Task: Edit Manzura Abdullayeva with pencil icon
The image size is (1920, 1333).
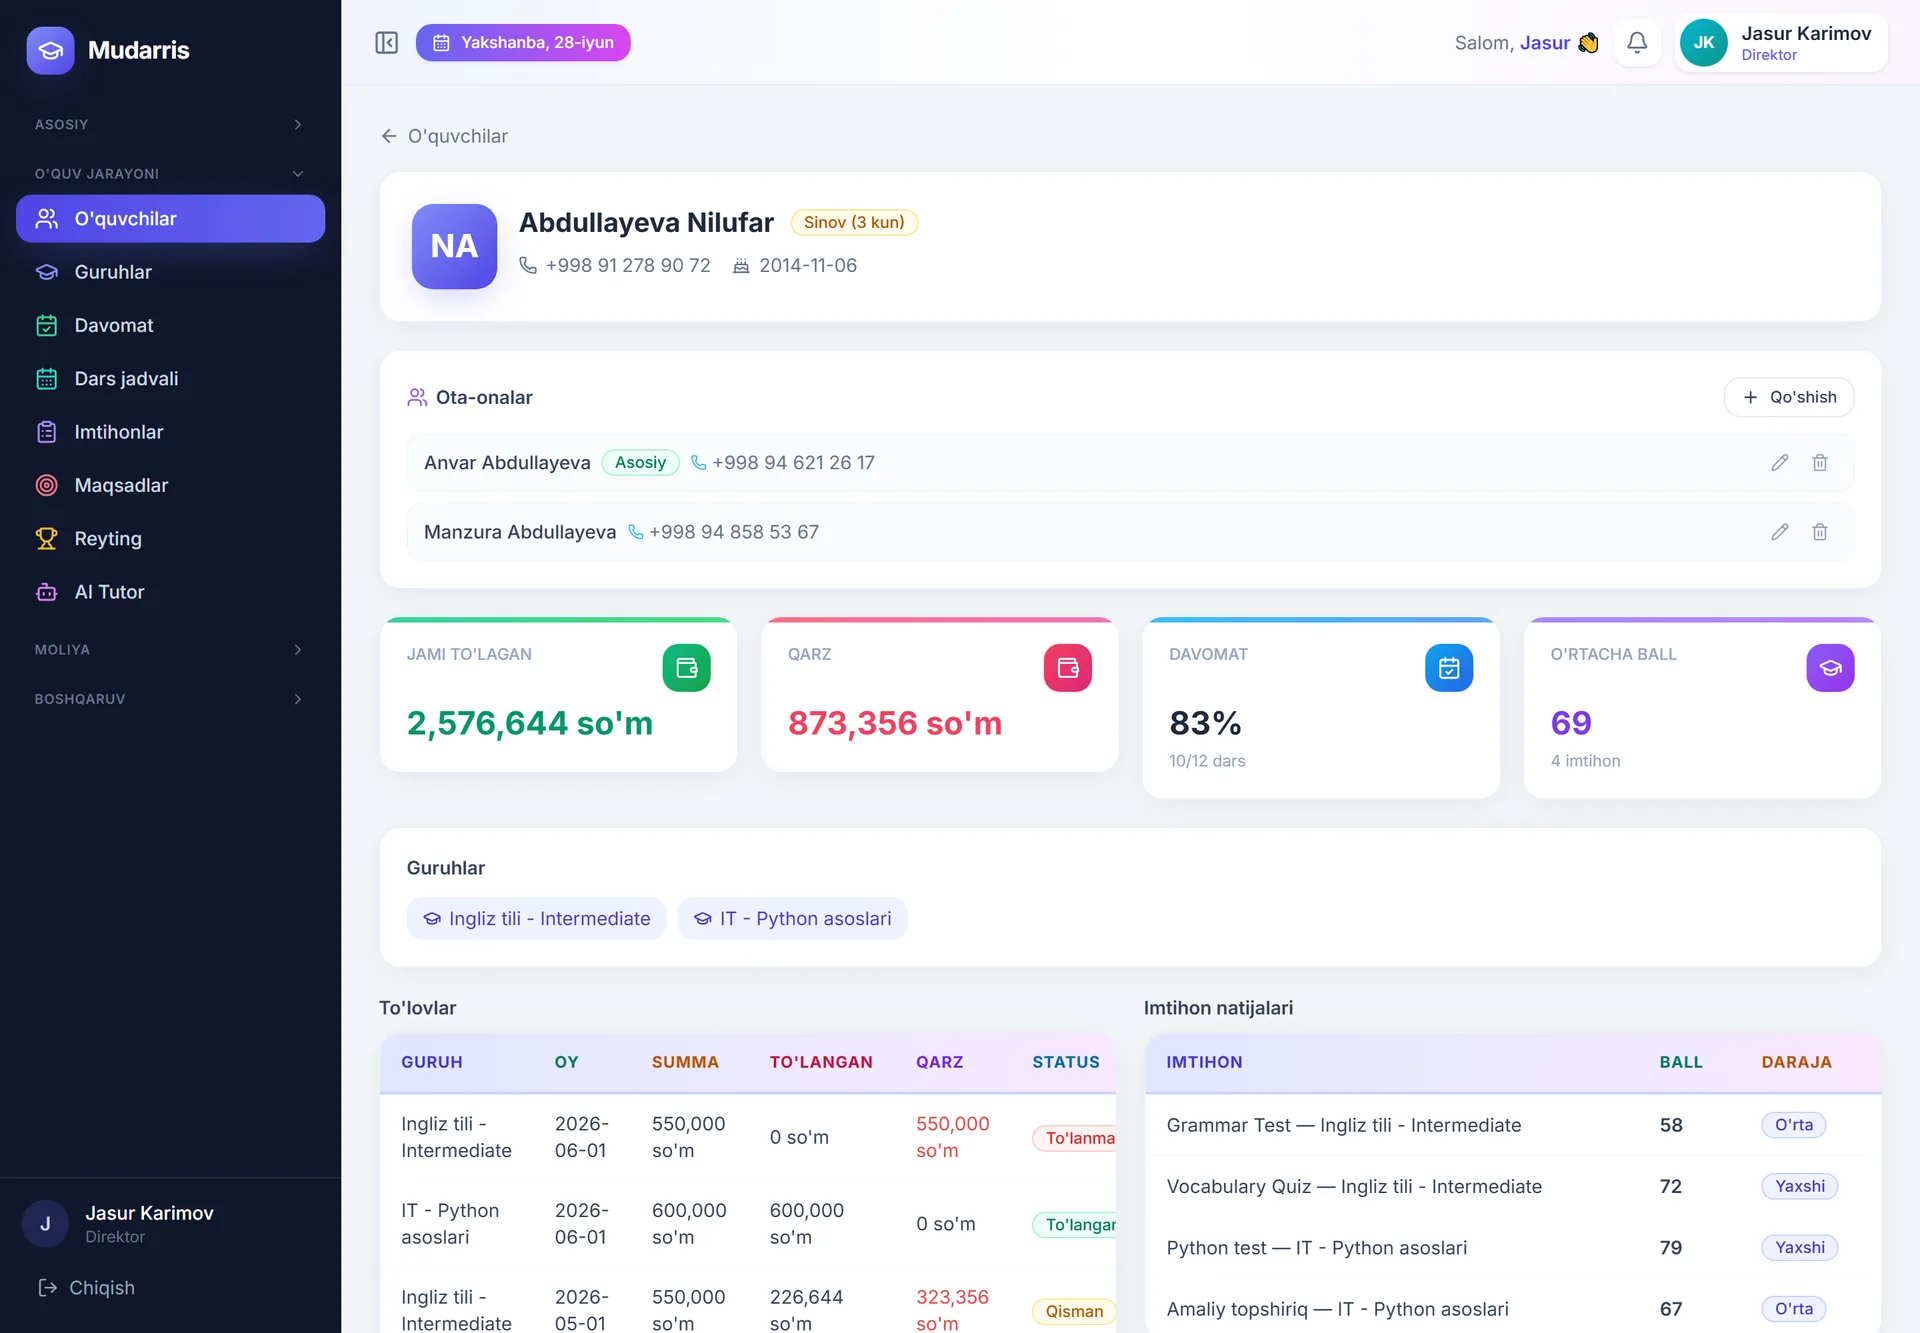Action: tap(1779, 532)
